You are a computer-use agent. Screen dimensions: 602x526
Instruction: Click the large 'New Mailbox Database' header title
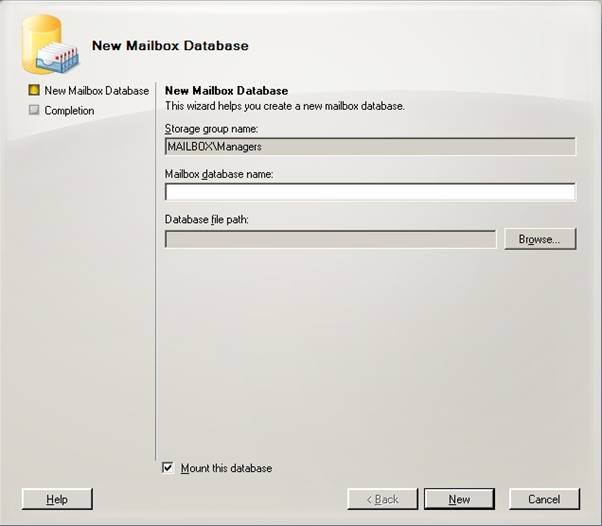click(170, 45)
